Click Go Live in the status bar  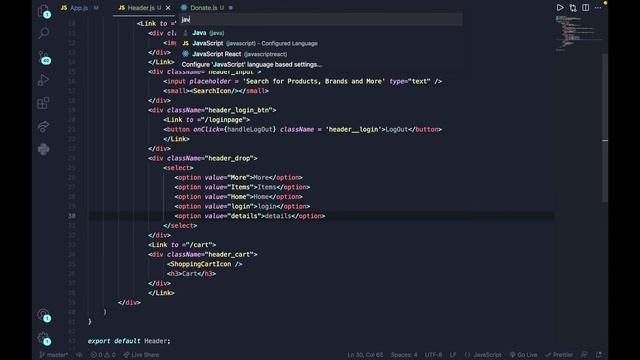524,355
